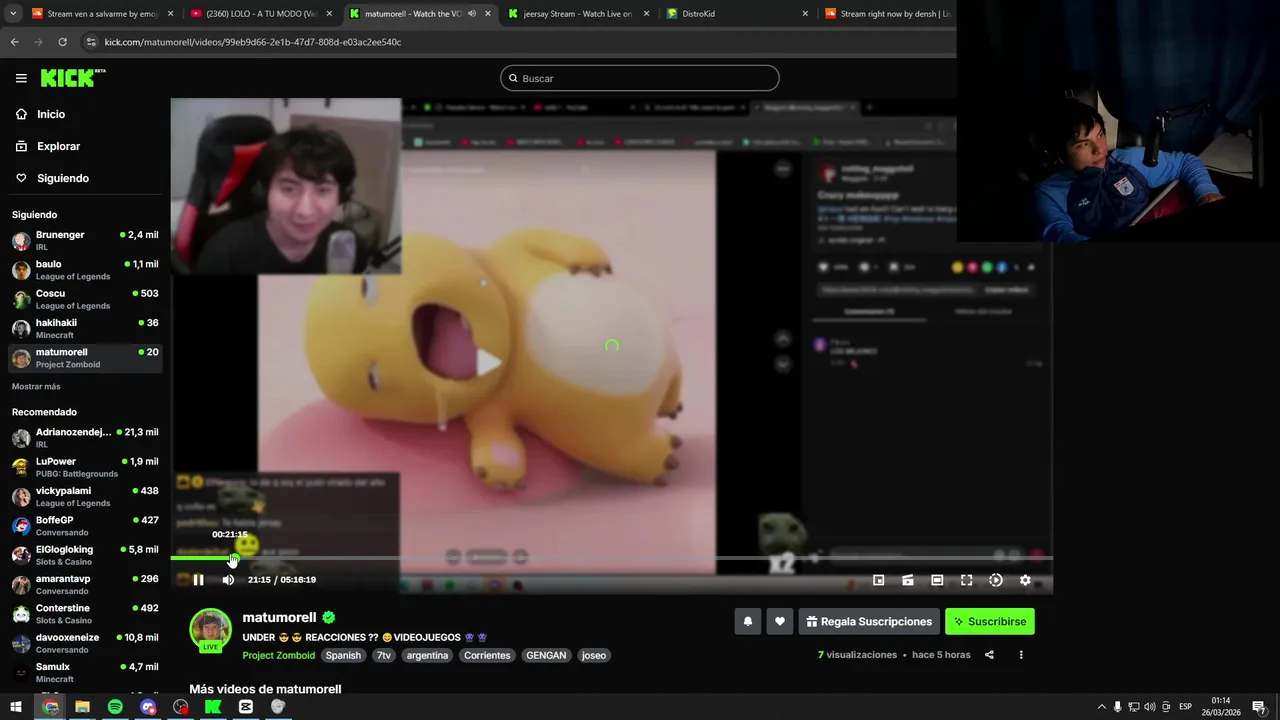Image resolution: width=1280 pixels, height=720 pixels.
Task: Click the Corrientes tag
Action: pyautogui.click(x=487, y=655)
